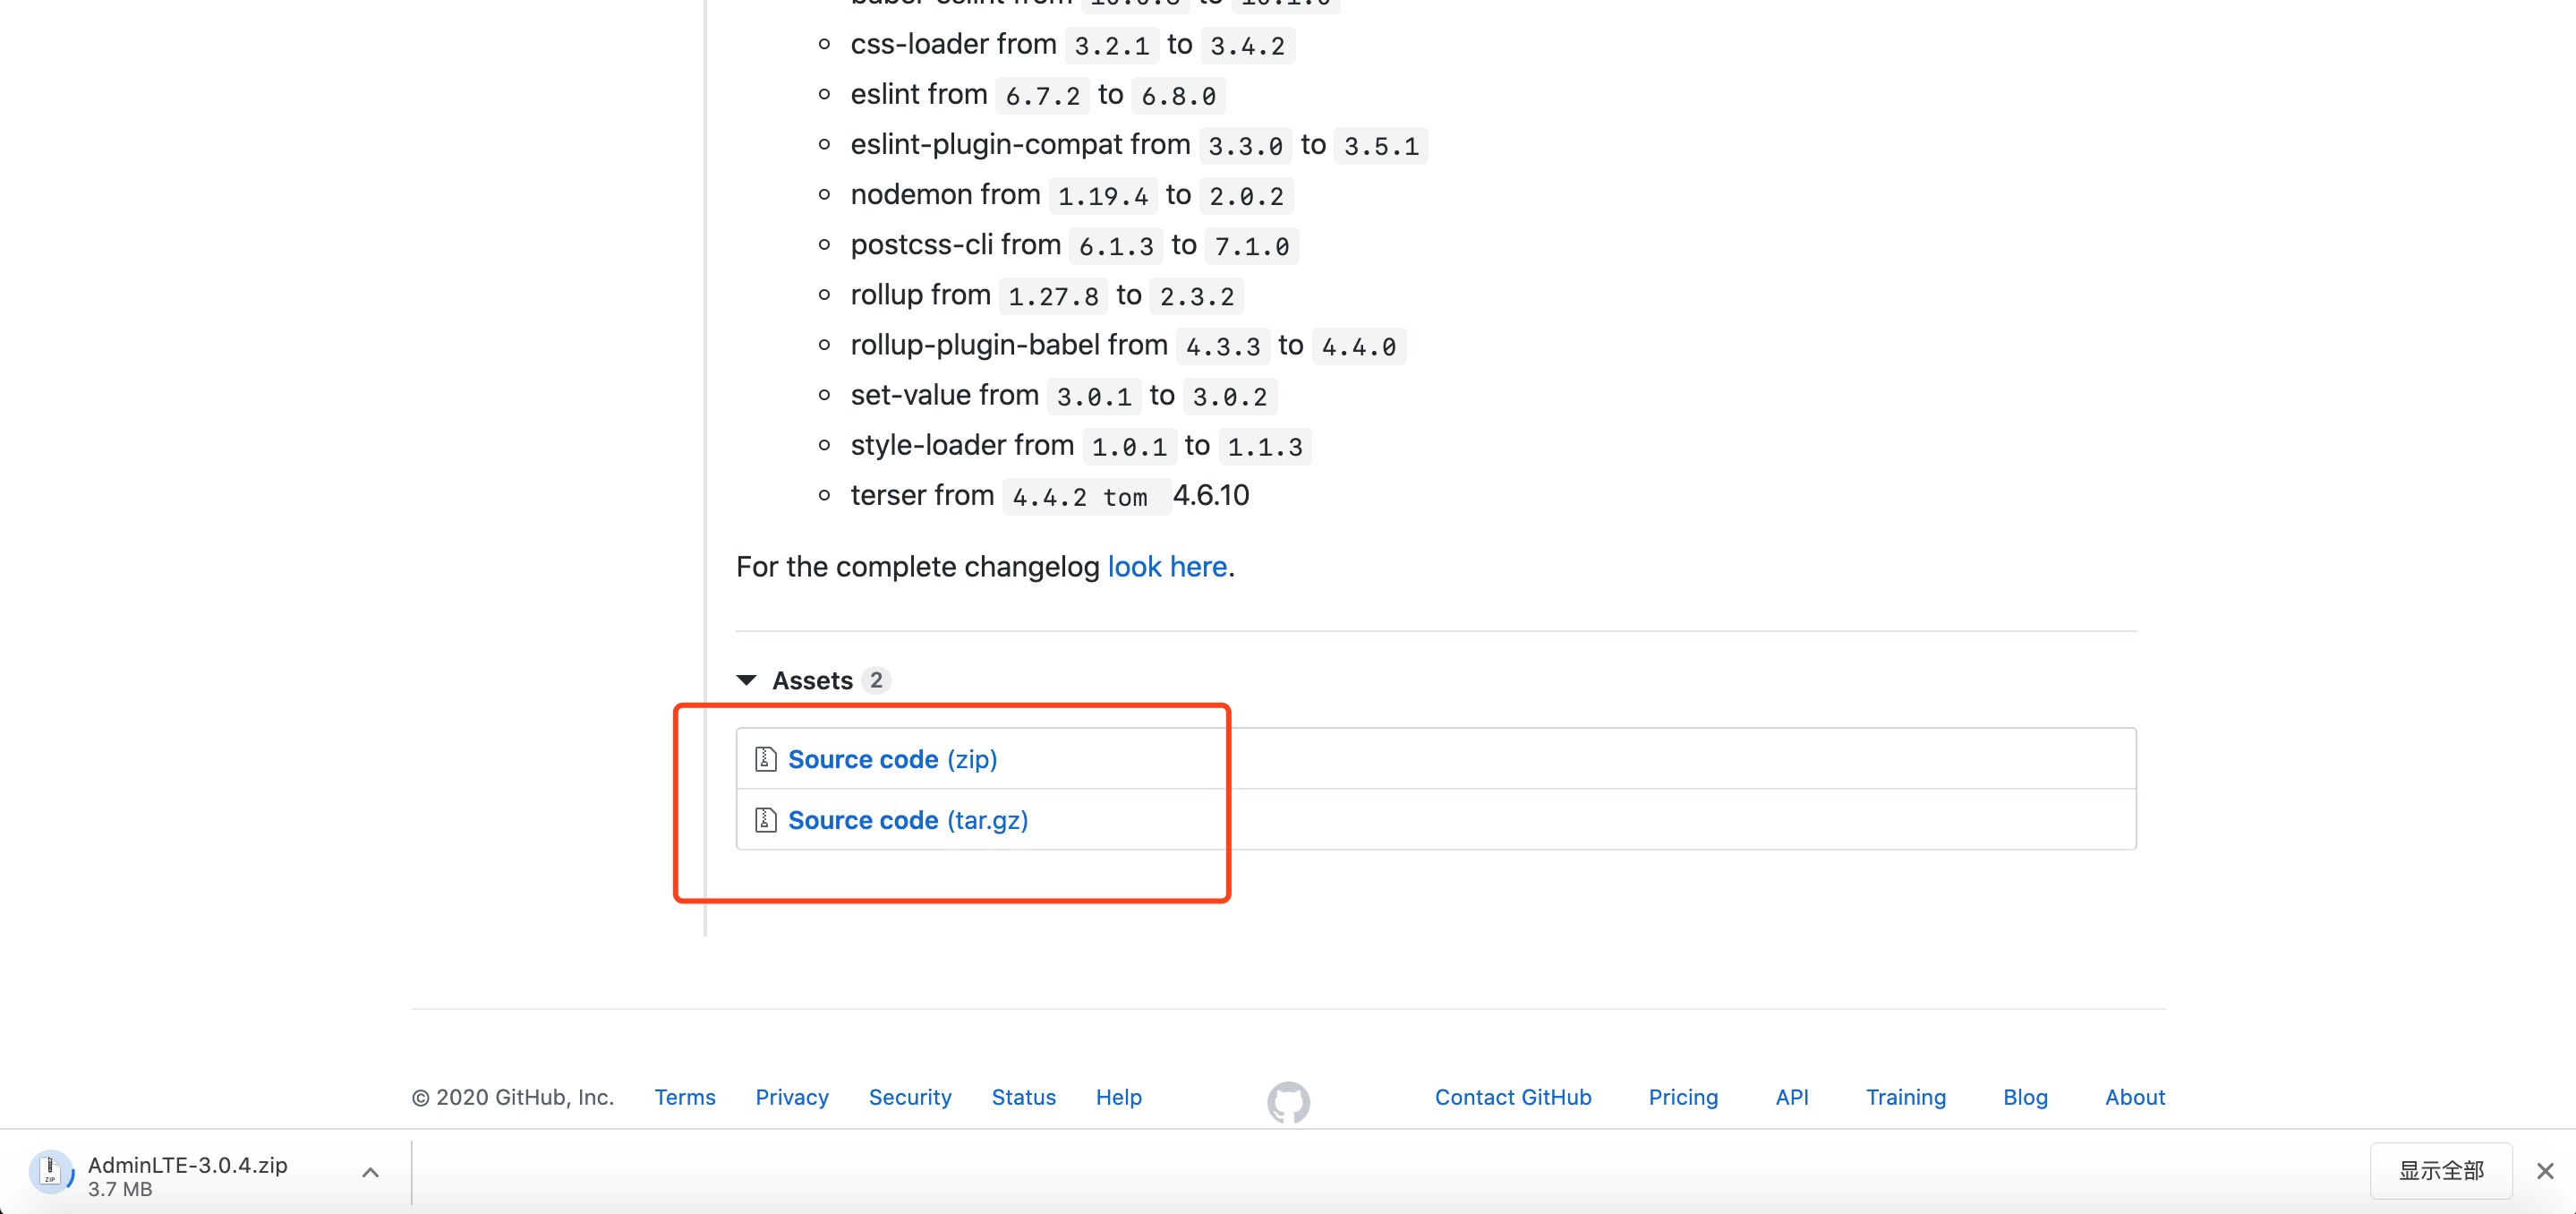The image size is (2576, 1214).
Task: Click the archive icon beside Source code (tar.gz)
Action: (765, 820)
